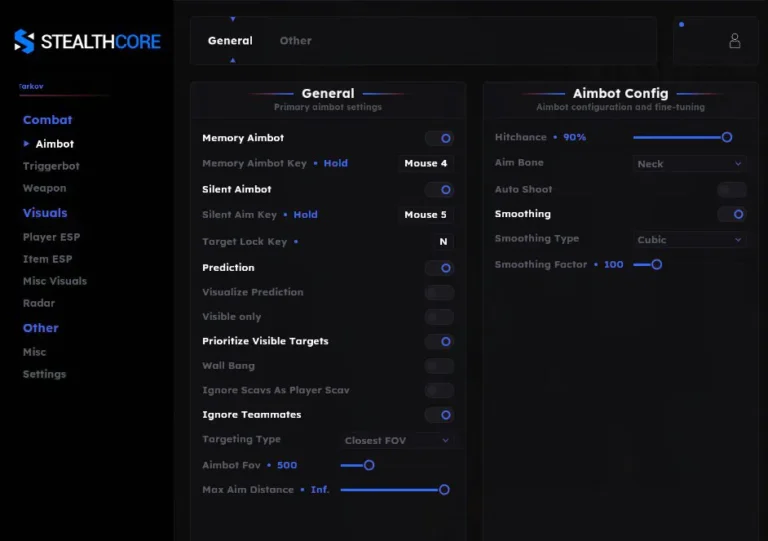
Task: Expand the Smoothing Type Cubic dropdown
Action: (x=690, y=240)
